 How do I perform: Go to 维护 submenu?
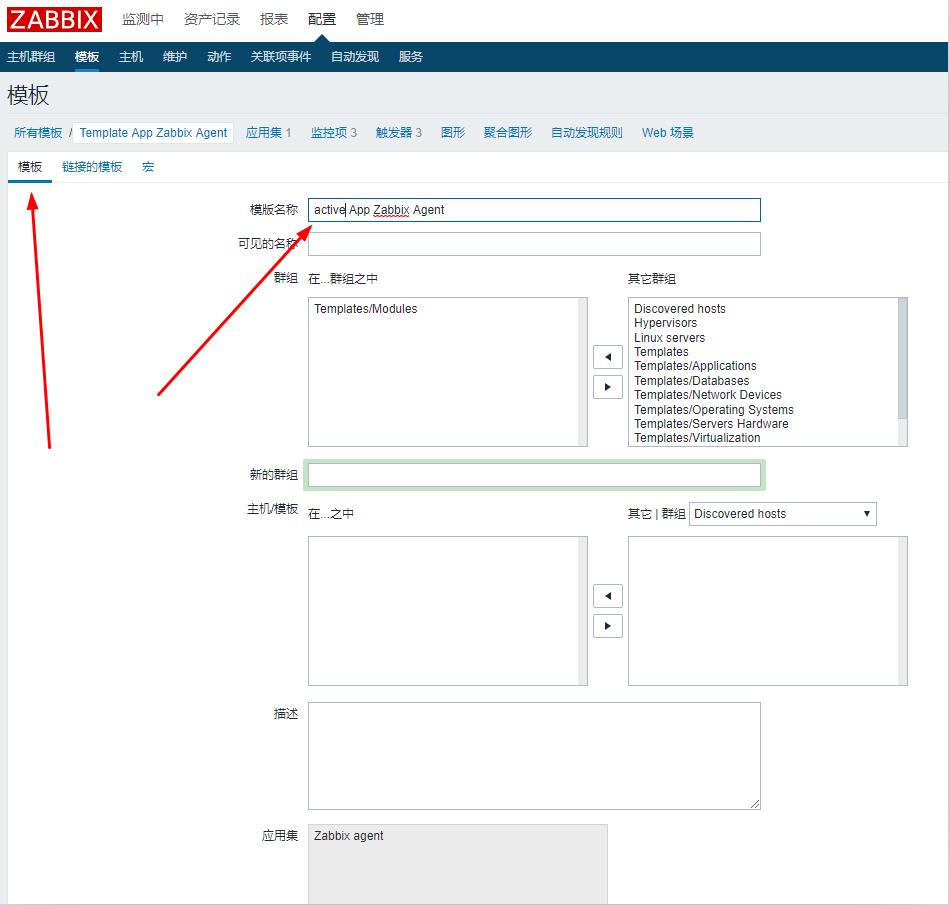coord(174,57)
